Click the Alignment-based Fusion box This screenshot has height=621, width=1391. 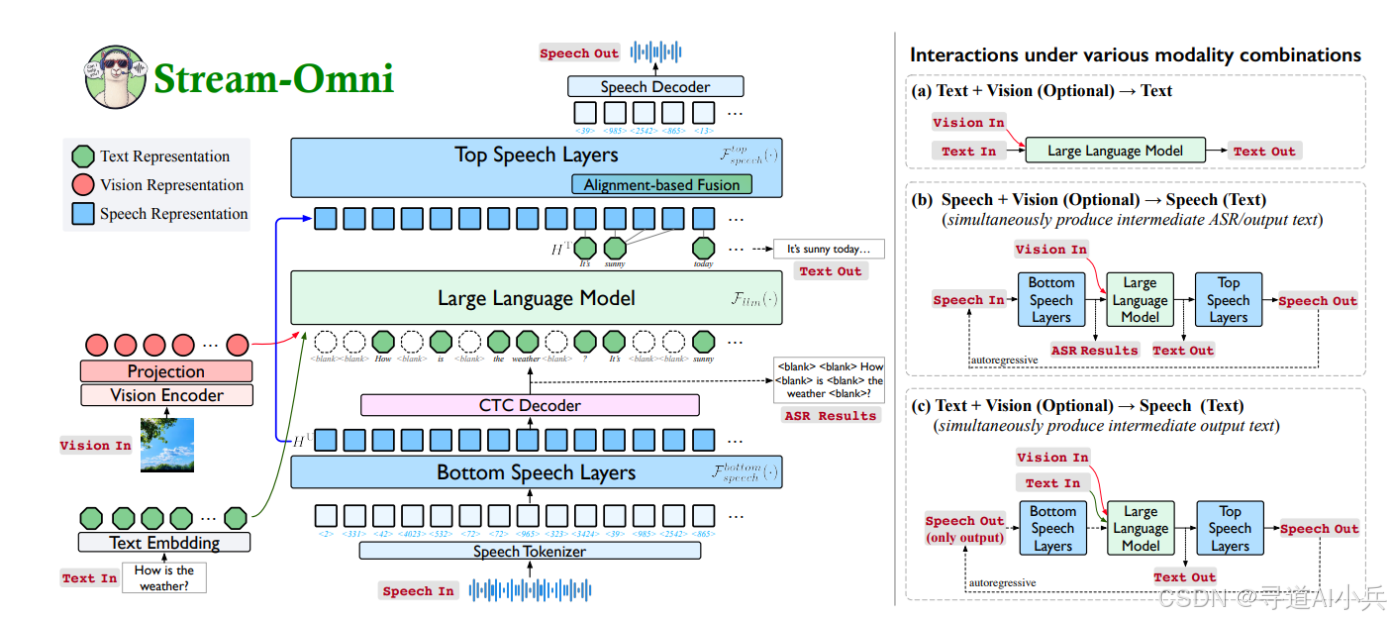(662, 184)
